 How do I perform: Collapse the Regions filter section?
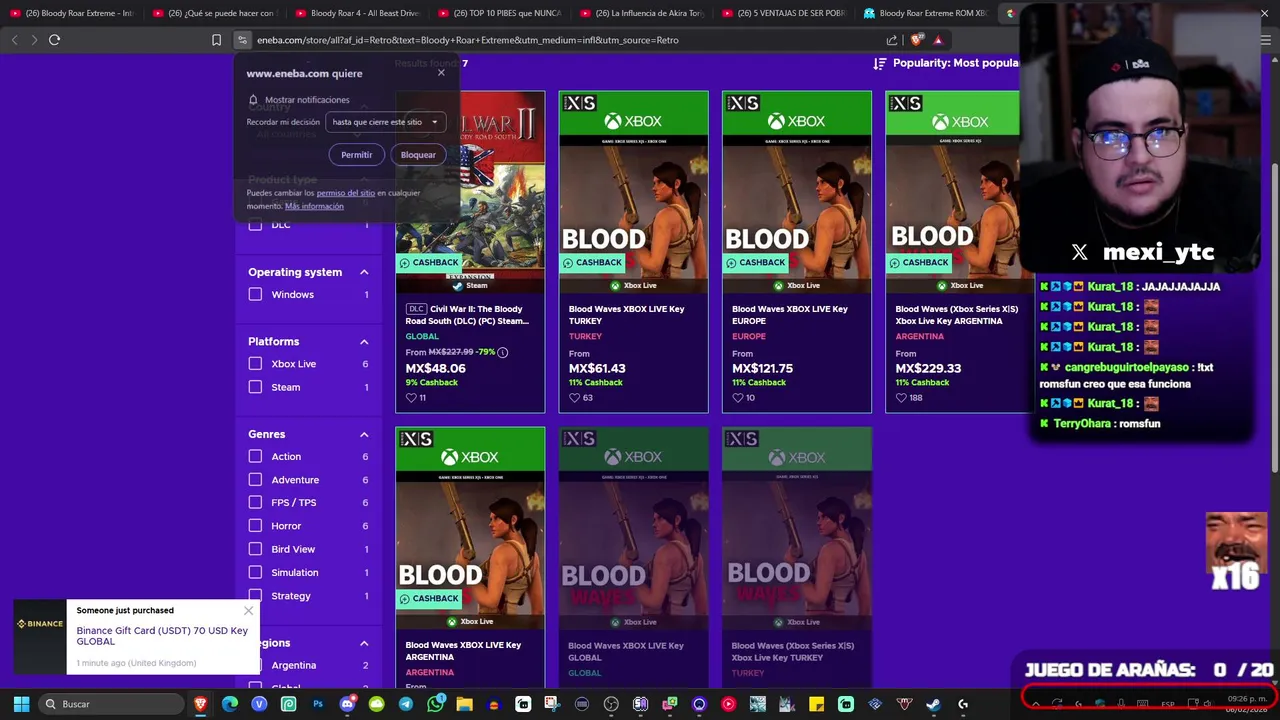coord(364,643)
